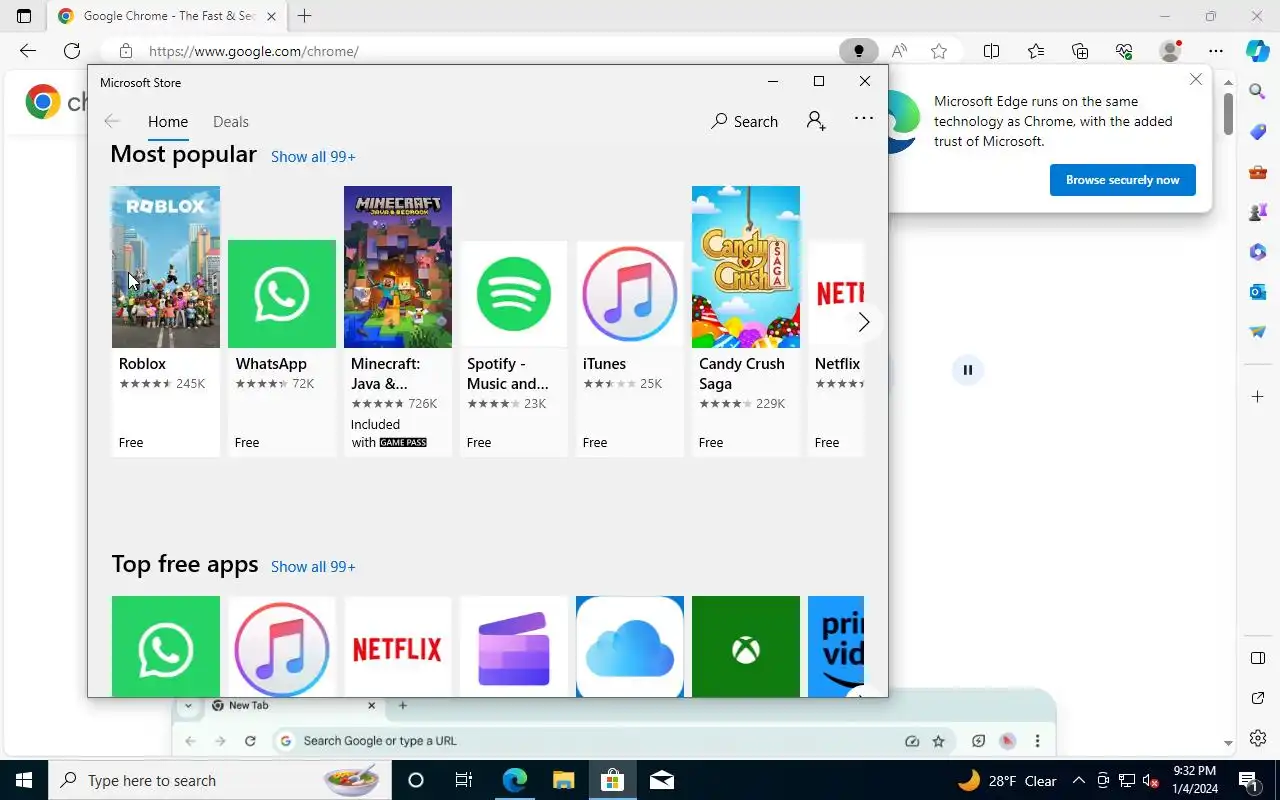Show next apps with carousel right arrow
The width and height of the screenshot is (1280, 800).
click(x=864, y=322)
